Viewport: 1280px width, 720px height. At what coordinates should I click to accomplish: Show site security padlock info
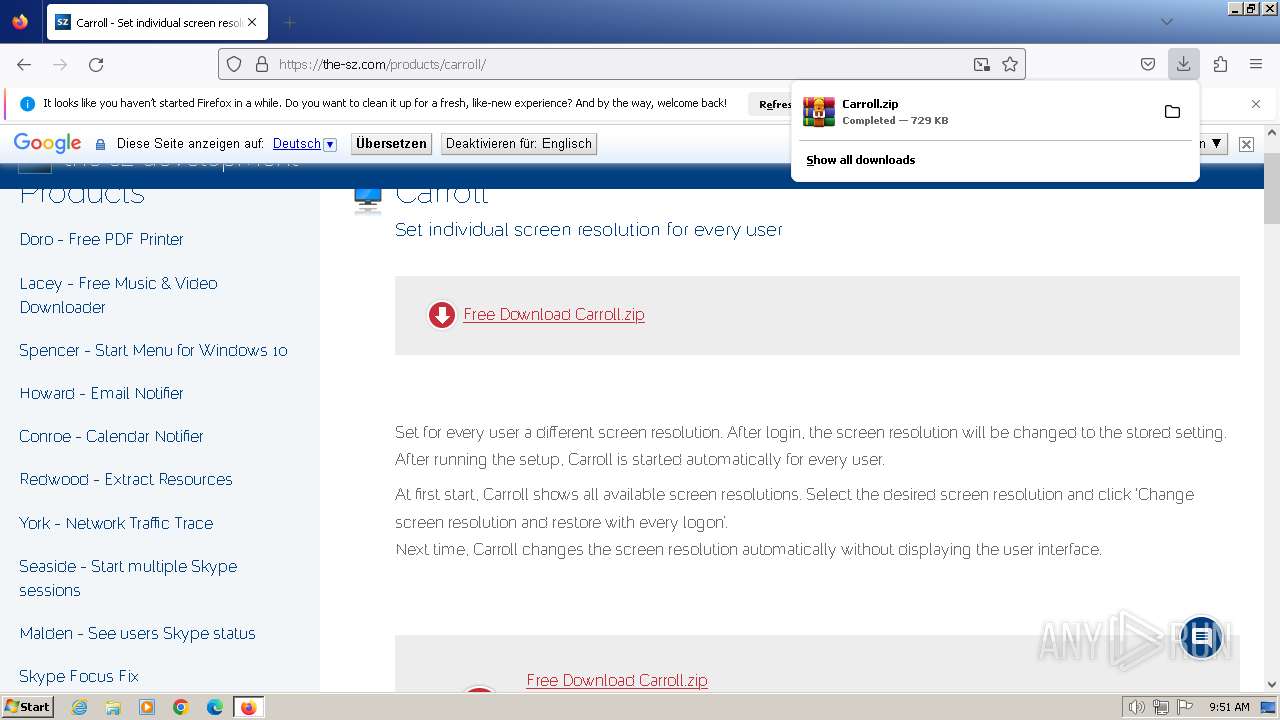click(262, 64)
